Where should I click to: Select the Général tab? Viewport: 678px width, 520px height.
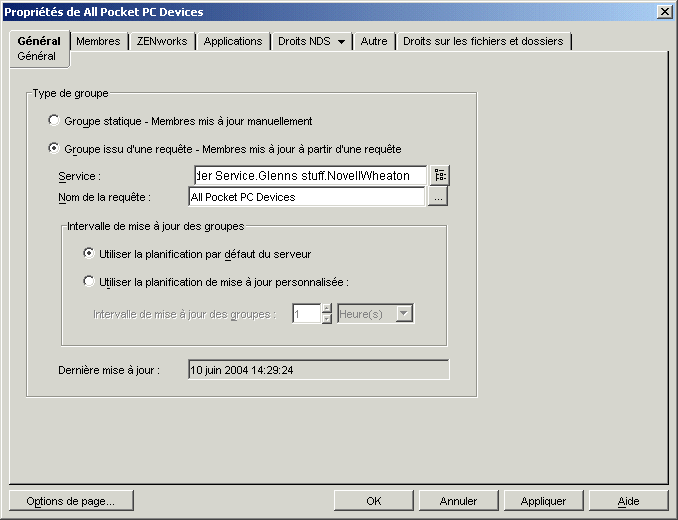point(39,41)
